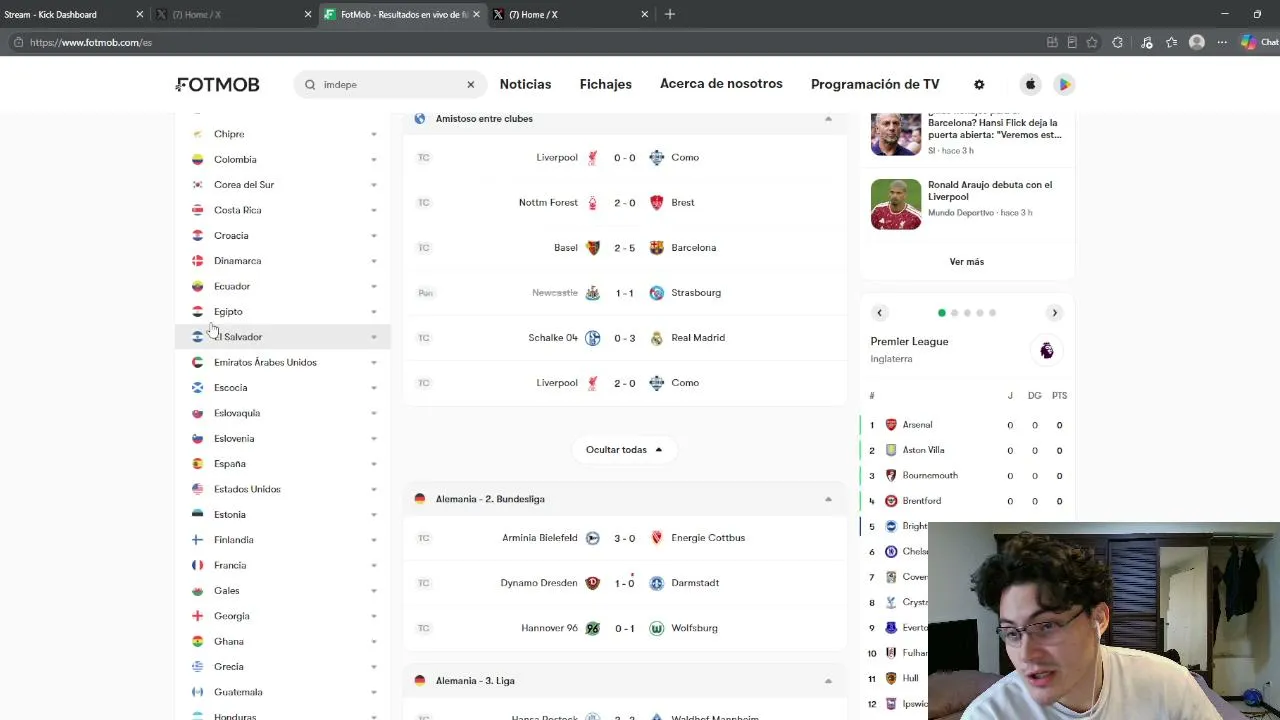
Task: Open the settings gear in the FotMob header
Action: 979,85
